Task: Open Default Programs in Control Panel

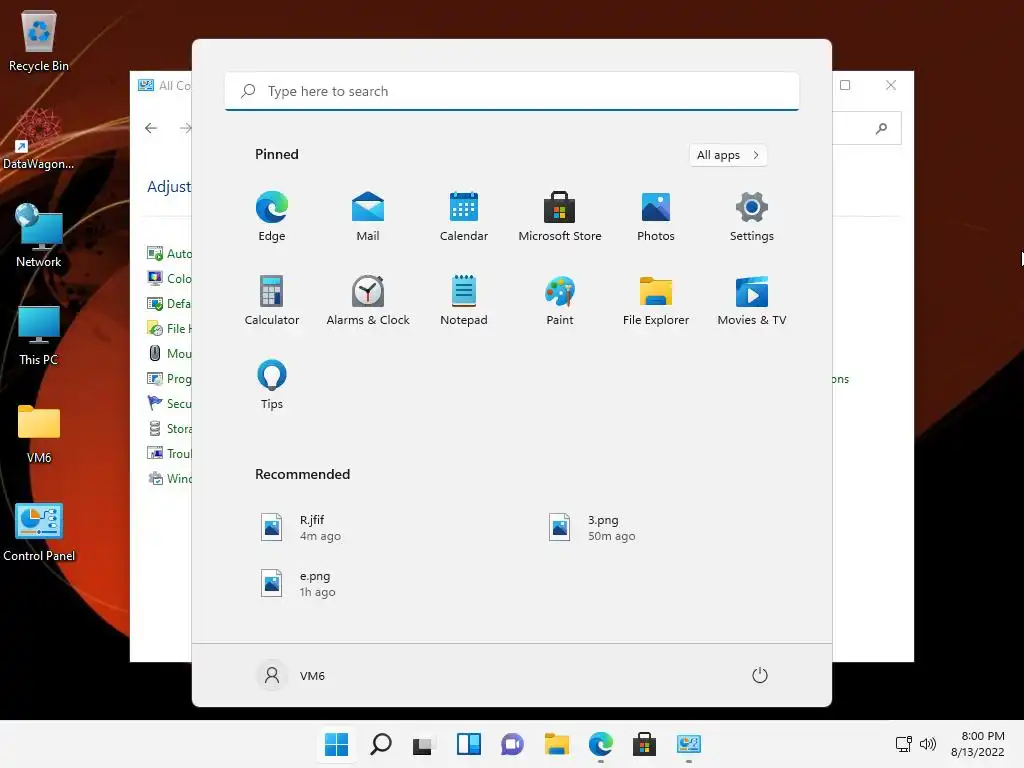Action: tap(170, 303)
